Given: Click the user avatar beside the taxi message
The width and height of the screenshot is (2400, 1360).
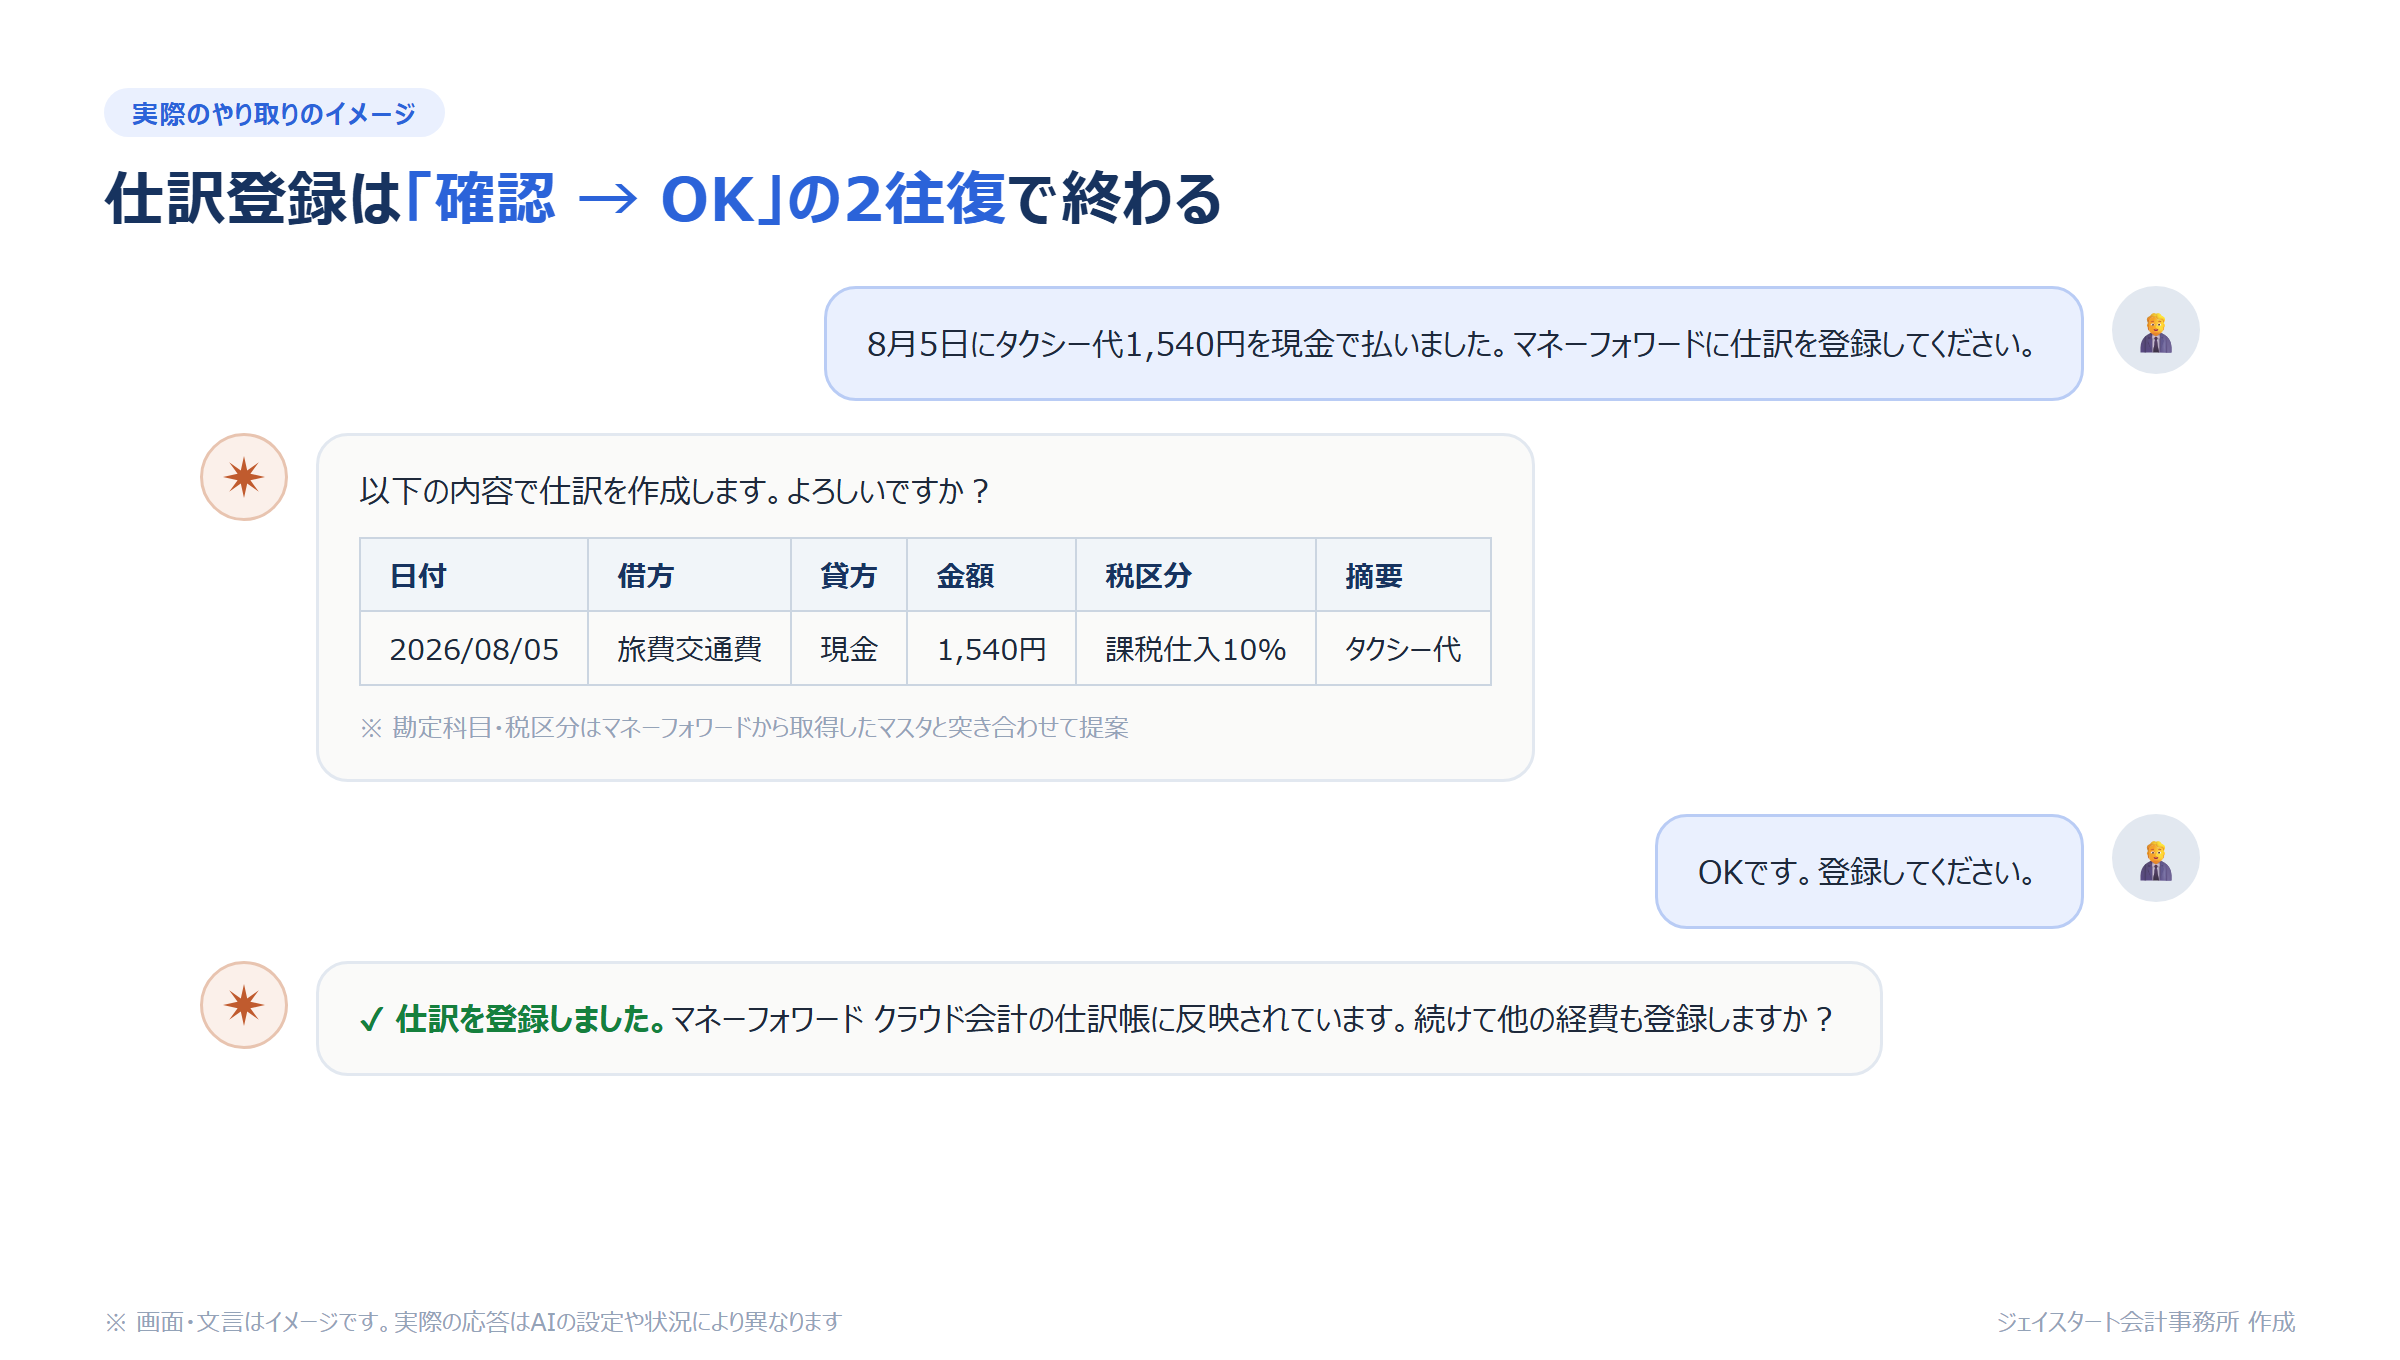Looking at the screenshot, I should tap(2155, 330).
